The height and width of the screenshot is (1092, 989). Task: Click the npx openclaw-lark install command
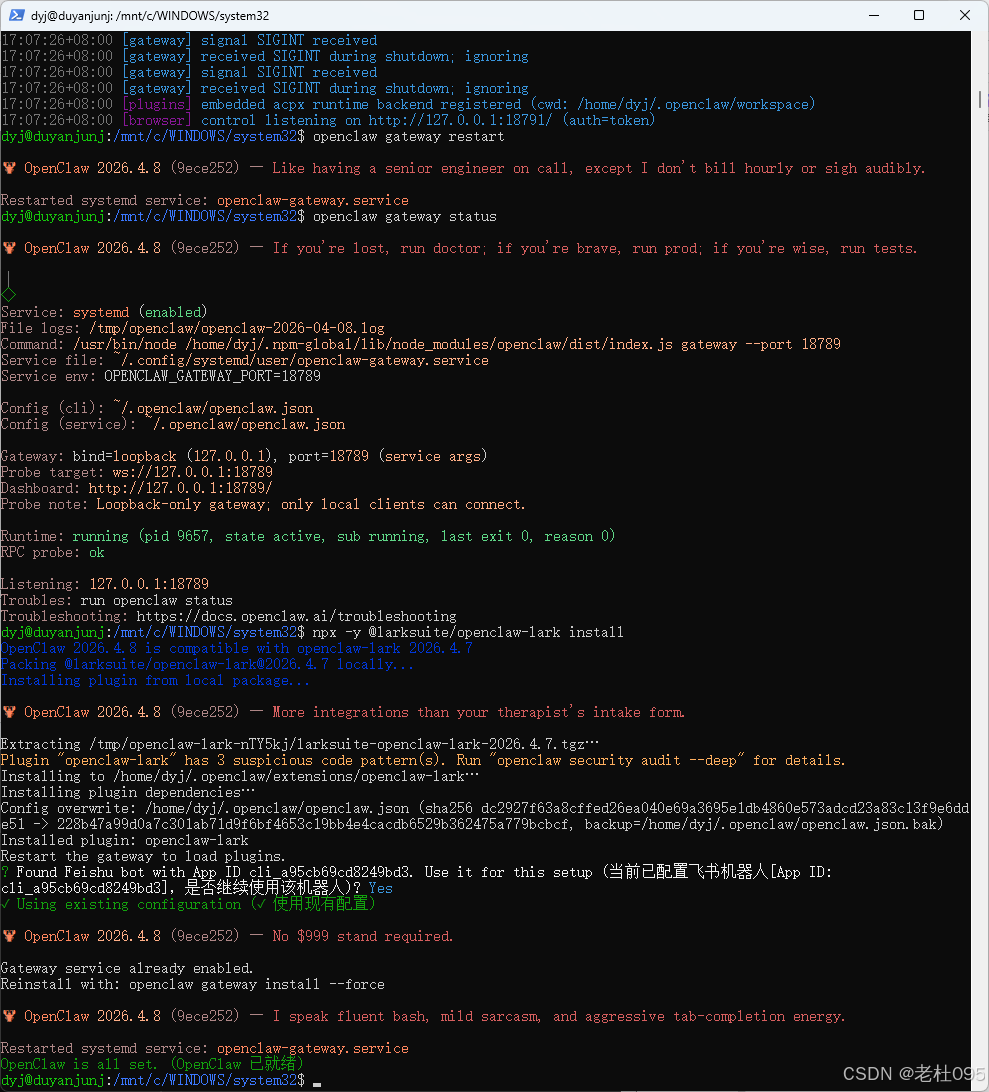468,632
